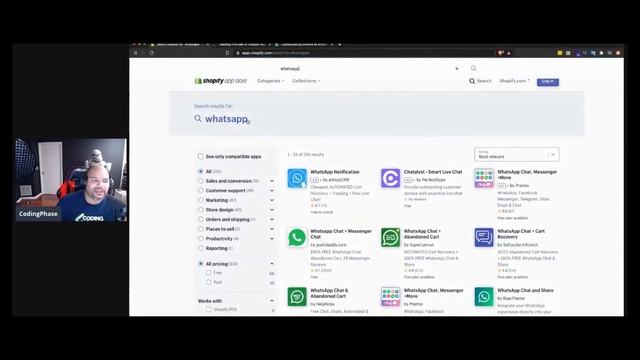
Task: Select the Sales and conversion radio button
Action: [200, 181]
